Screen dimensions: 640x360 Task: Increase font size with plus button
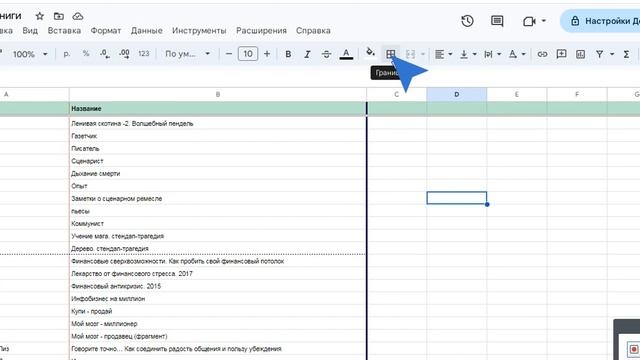point(267,54)
